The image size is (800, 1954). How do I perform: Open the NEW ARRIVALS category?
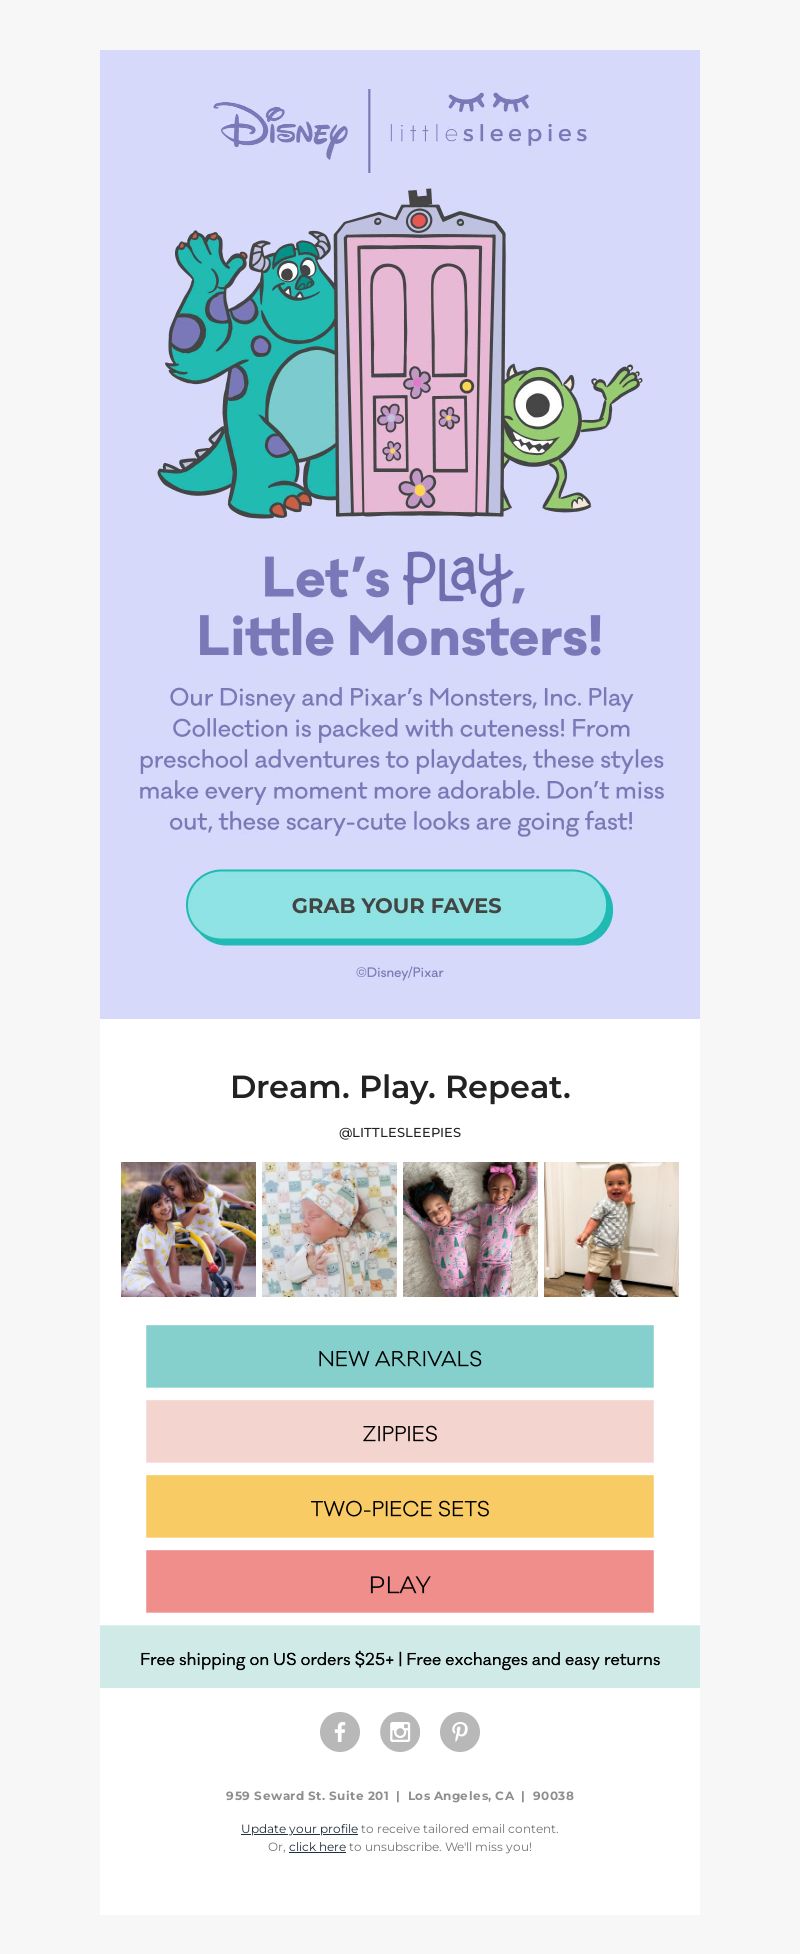[400, 1357]
